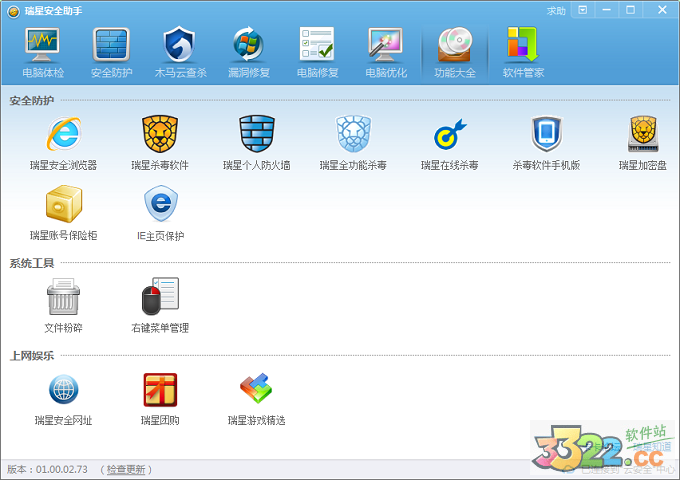
Task: Switch to the 功能大全 tab
Action: click(454, 52)
